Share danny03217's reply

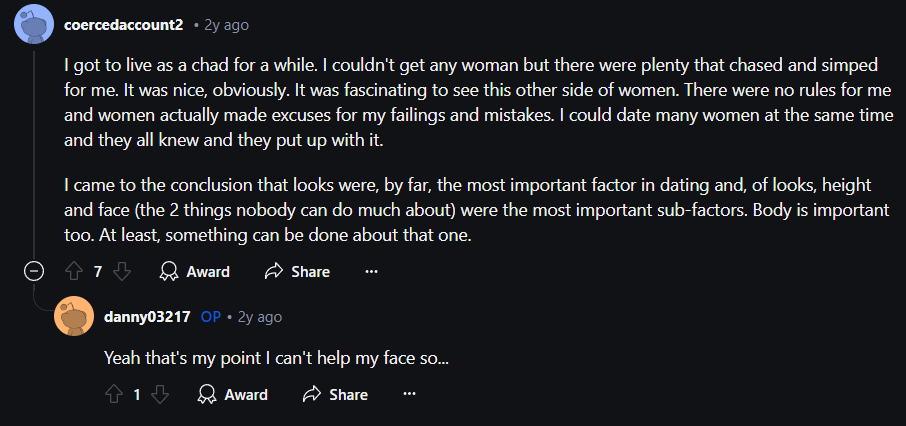(335, 394)
